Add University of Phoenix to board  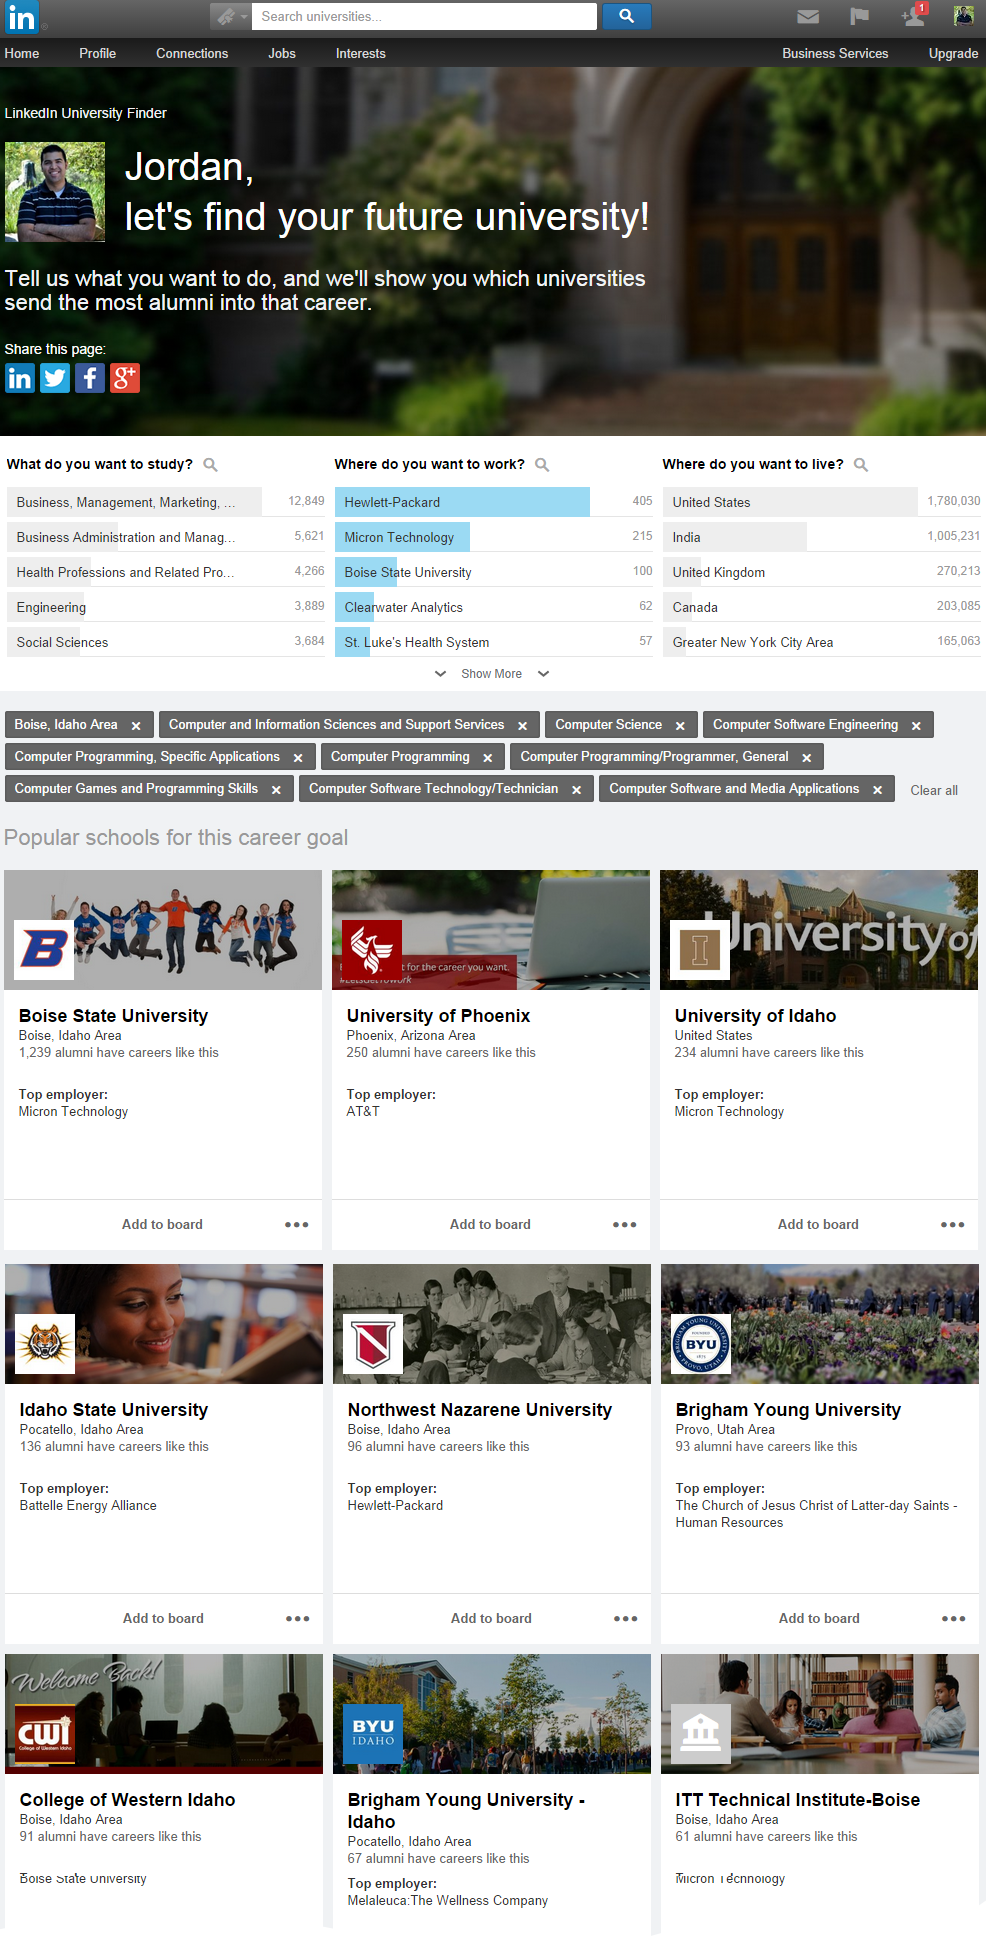click(490, 1224)
